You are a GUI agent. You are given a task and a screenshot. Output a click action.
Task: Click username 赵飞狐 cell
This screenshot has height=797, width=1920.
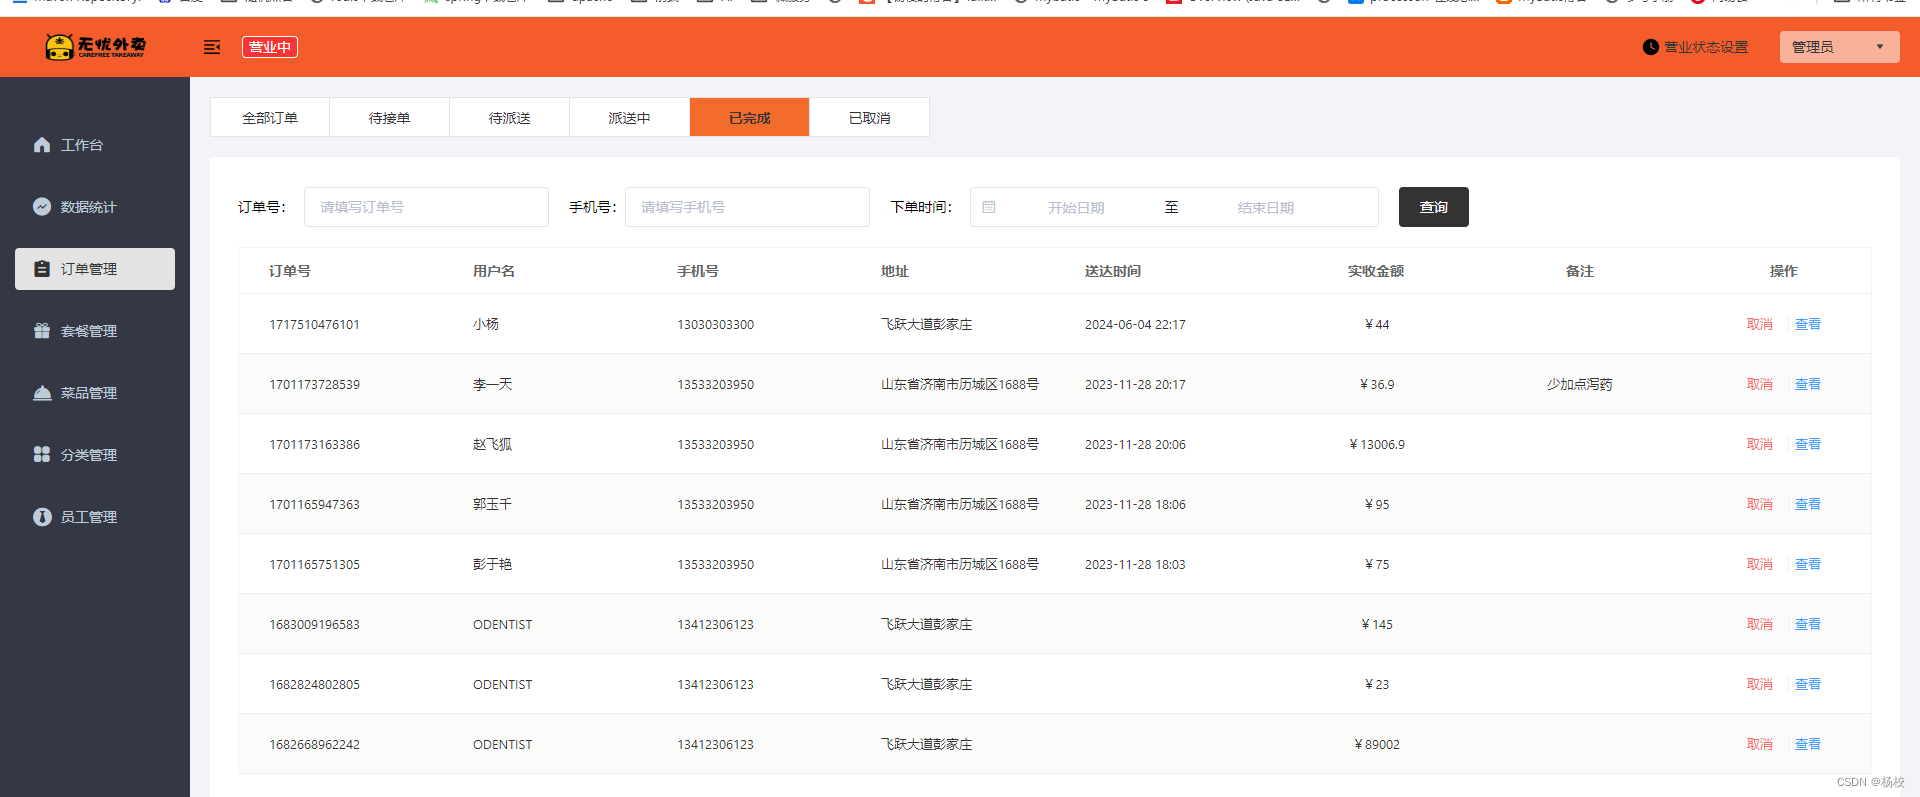(493, 444)
